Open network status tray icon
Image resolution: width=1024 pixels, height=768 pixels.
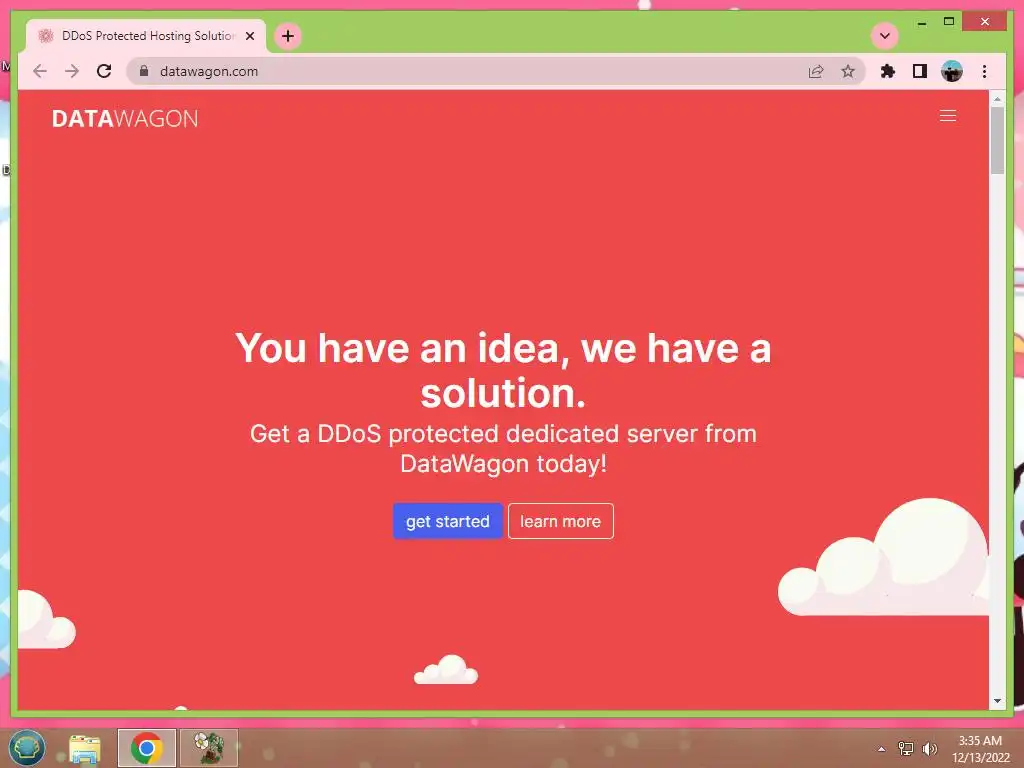pyautogui.click(x=906, y=749)
